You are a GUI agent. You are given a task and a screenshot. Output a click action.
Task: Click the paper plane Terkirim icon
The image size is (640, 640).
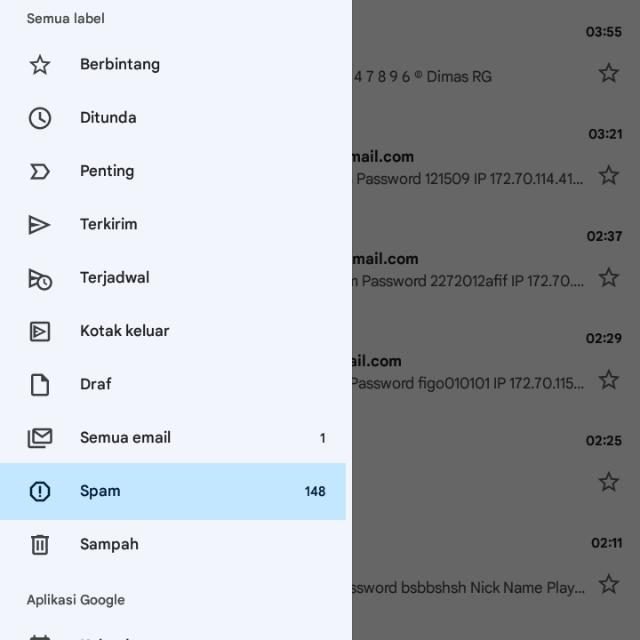[x=39, y=225]
